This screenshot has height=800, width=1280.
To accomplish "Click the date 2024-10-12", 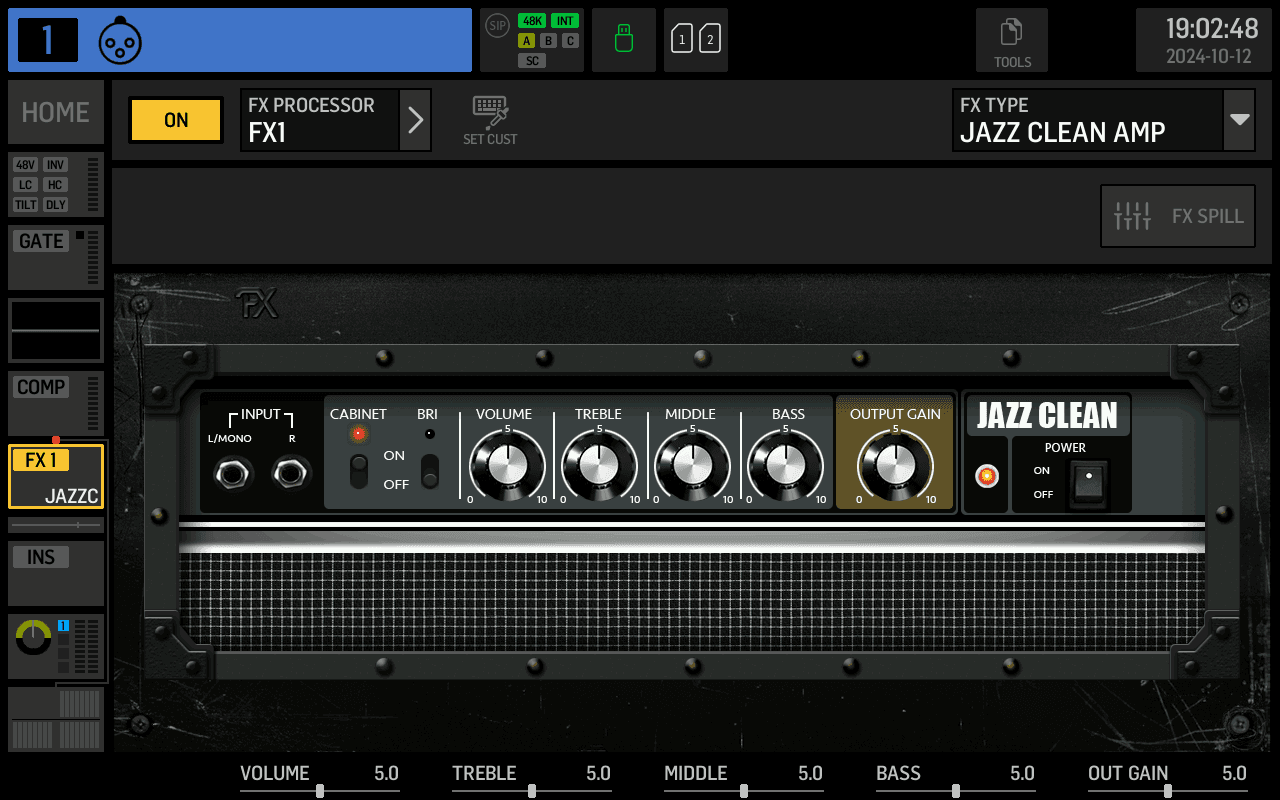I will (1209, 57).
